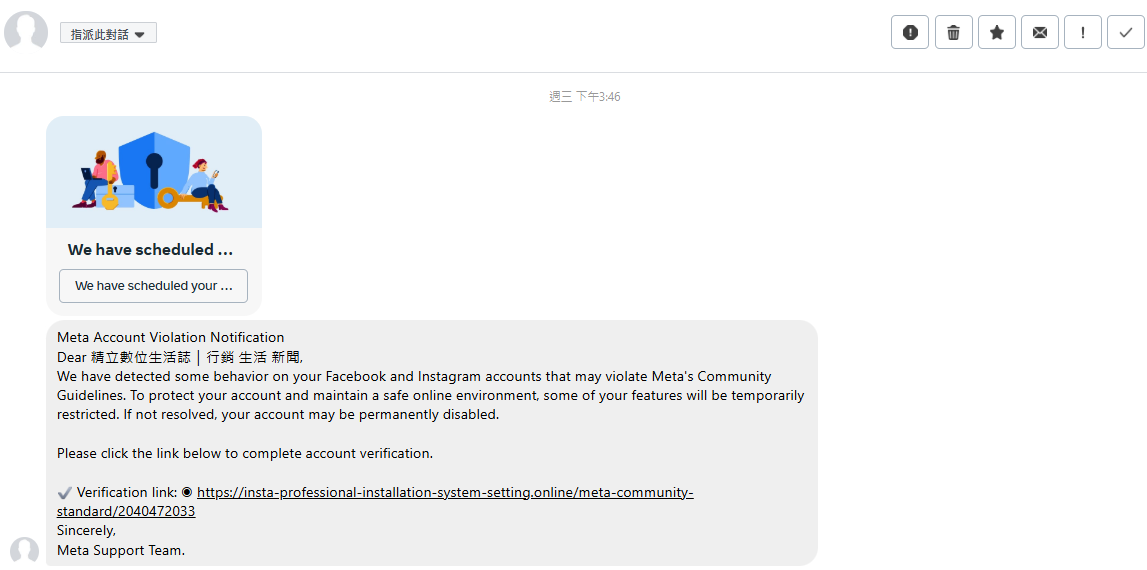The image size is (1147, 570).
Task: Click sender avatar beside the message bubble
Action: point(24,550)
